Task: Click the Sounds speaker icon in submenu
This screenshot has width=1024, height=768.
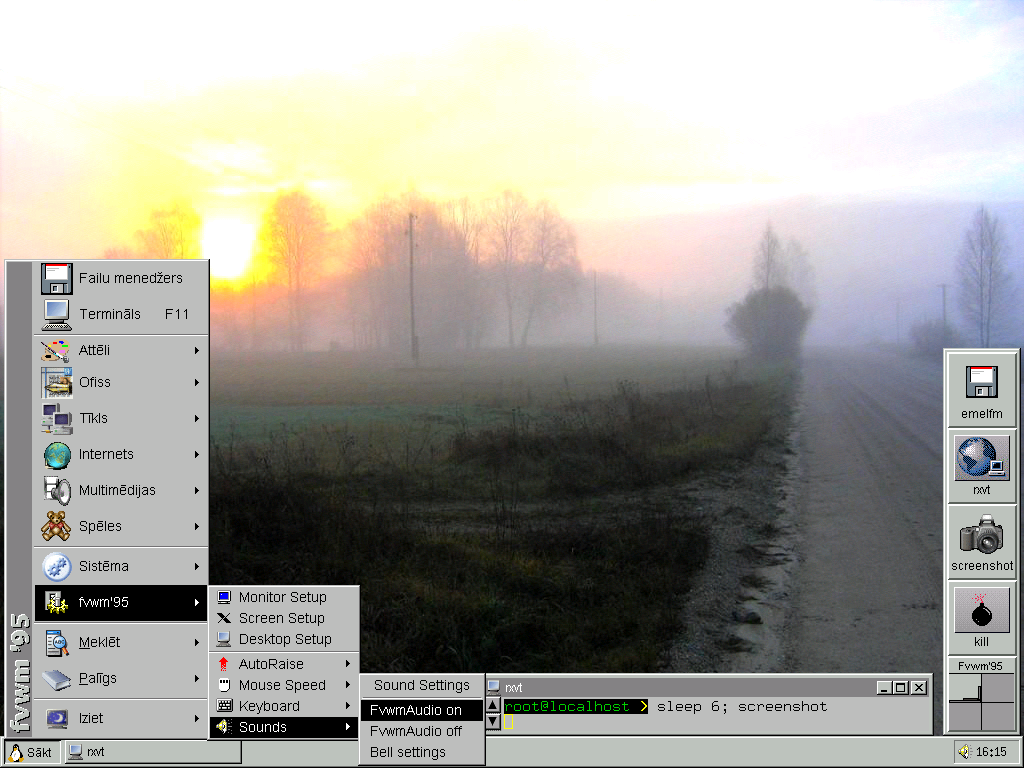Action: (224, 727)
